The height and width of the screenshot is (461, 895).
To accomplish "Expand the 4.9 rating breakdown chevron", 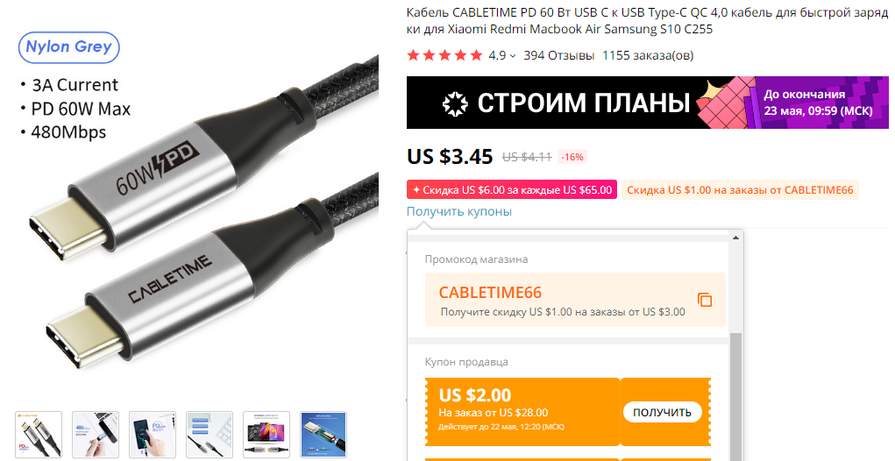I will tap(513, 56).
